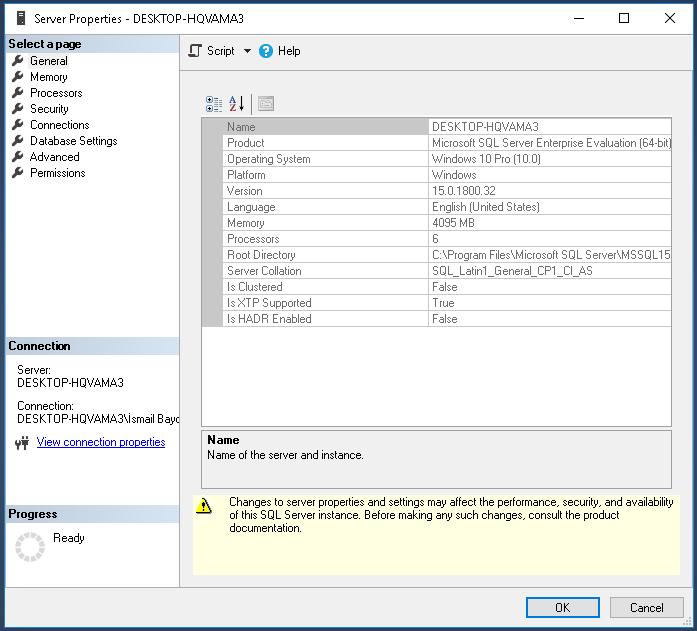Click the Help label
This screenshot has height=631, width=697.
pyautogui.click(x=289, y=51)
